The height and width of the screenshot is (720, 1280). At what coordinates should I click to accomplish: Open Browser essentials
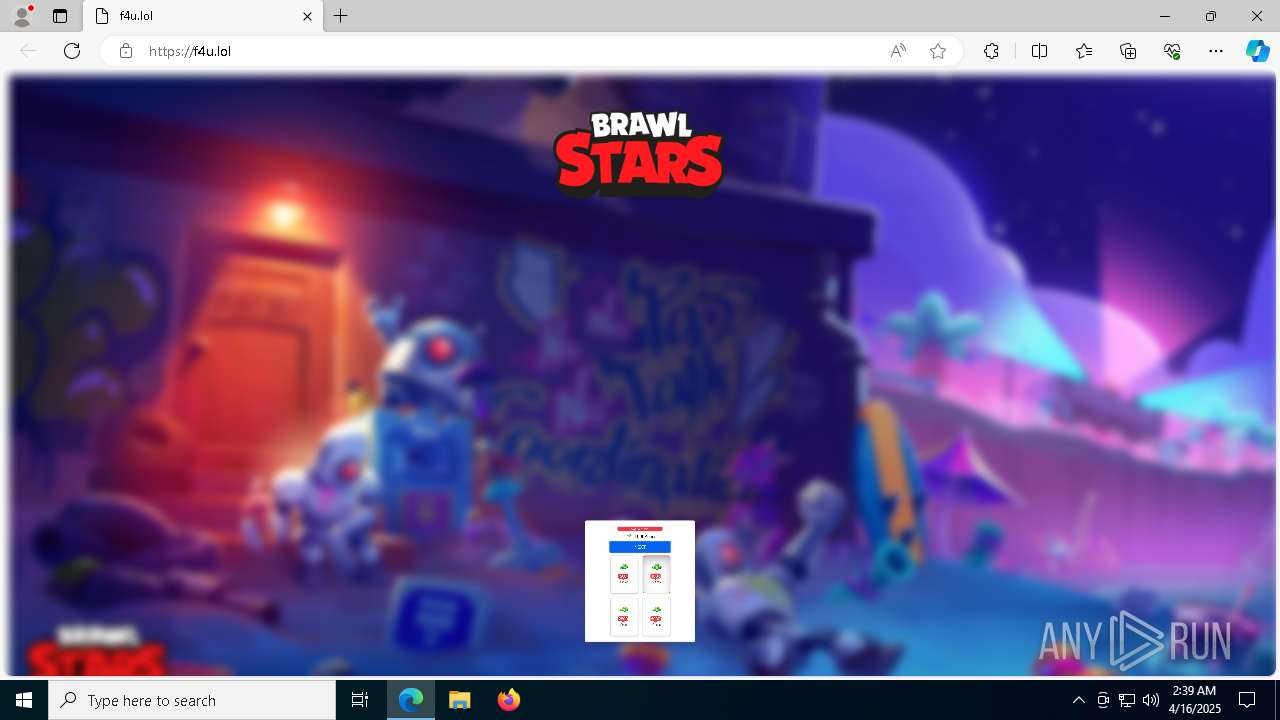pos(1172,51)
